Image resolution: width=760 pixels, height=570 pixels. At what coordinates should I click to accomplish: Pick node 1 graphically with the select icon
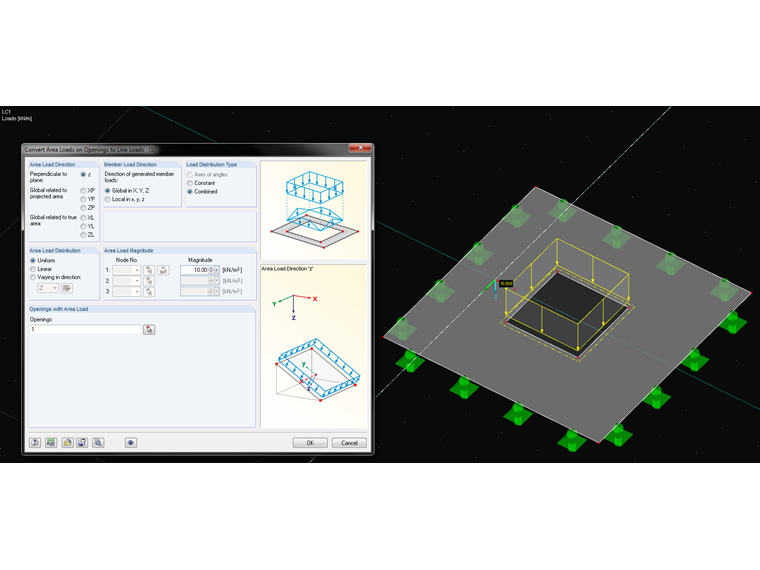[149, 270]
